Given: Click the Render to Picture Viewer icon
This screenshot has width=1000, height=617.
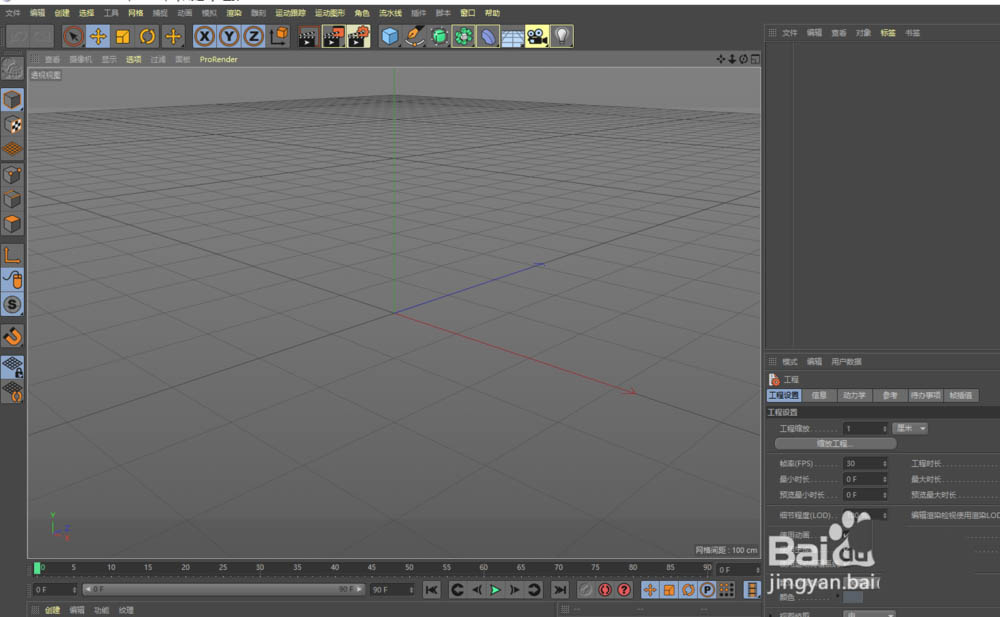Looking at the screenshot, I should click(x=333, y=37).
